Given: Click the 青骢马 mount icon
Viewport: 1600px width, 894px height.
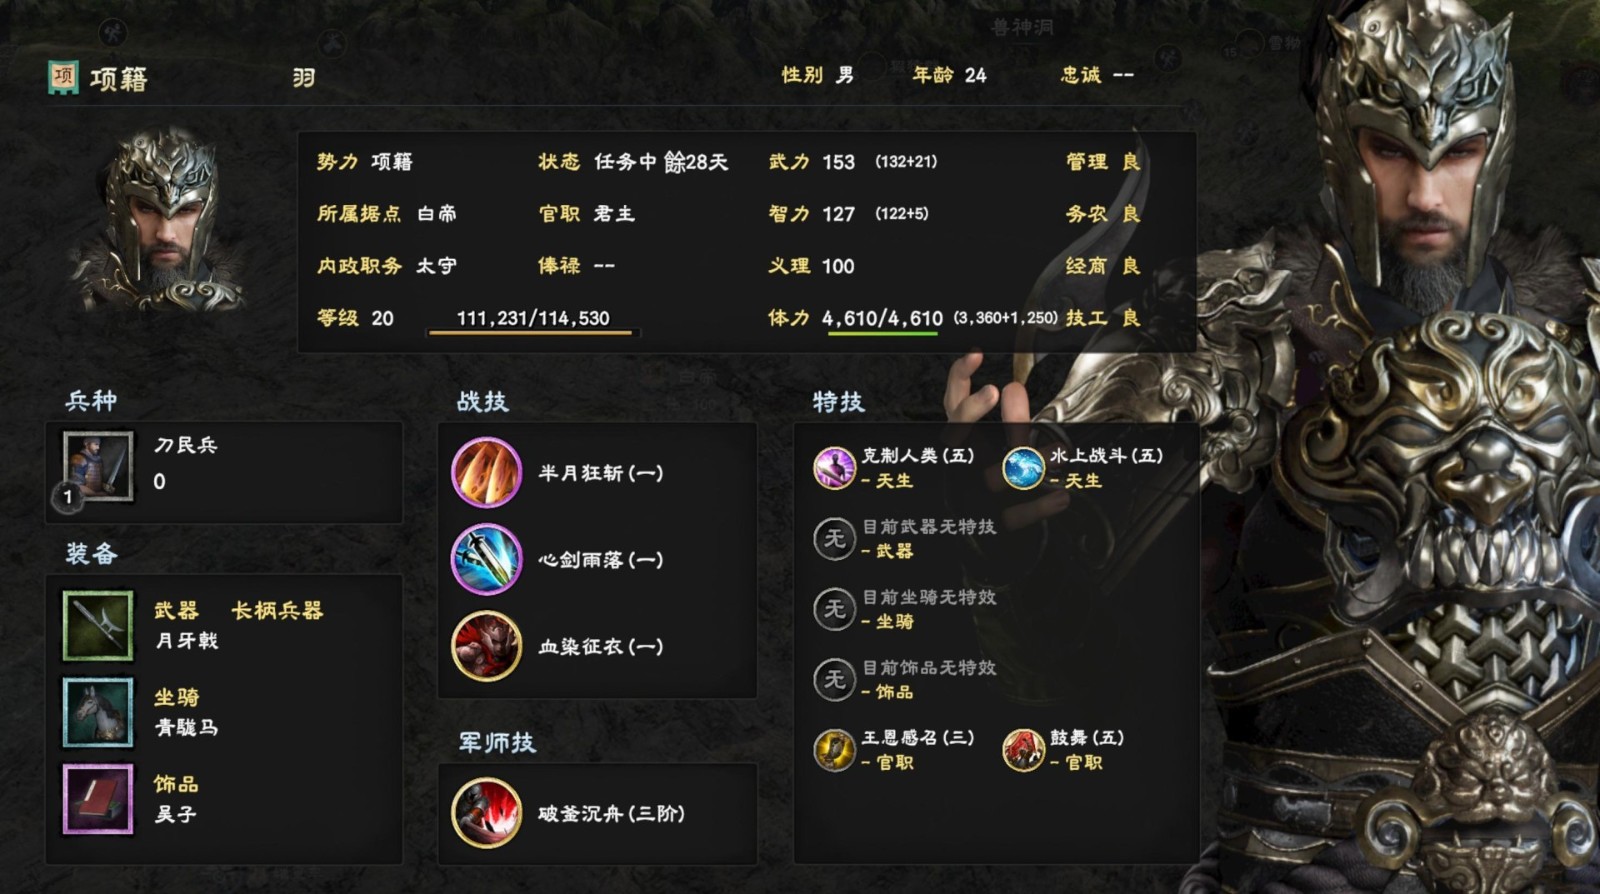Looking at the screenshot, I should [98, 712].
